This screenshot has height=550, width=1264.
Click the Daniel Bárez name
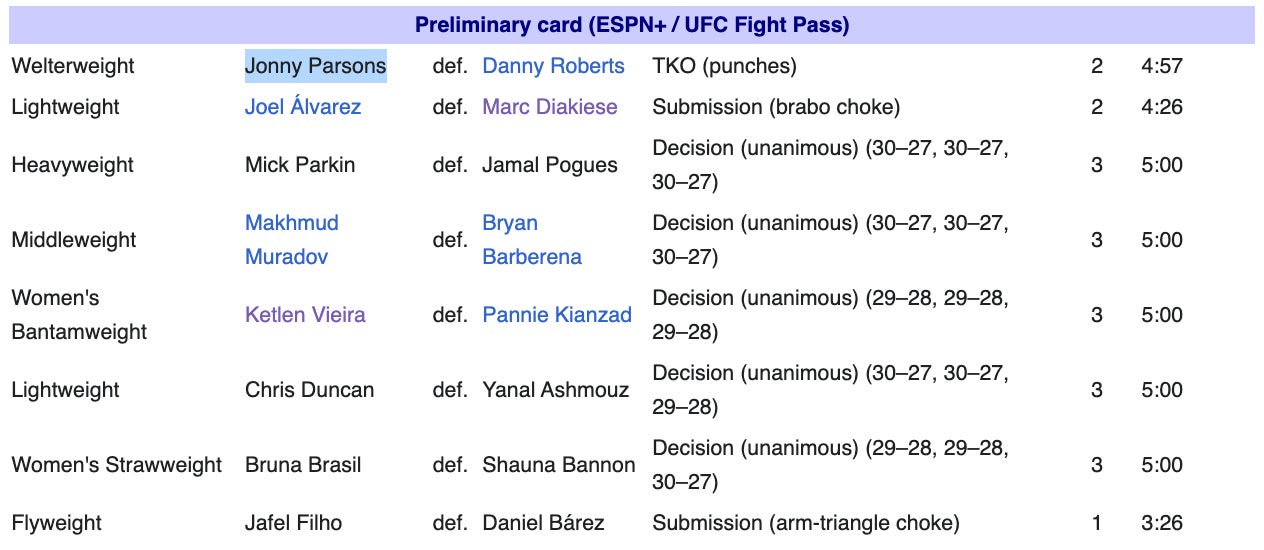pos(543,523)
